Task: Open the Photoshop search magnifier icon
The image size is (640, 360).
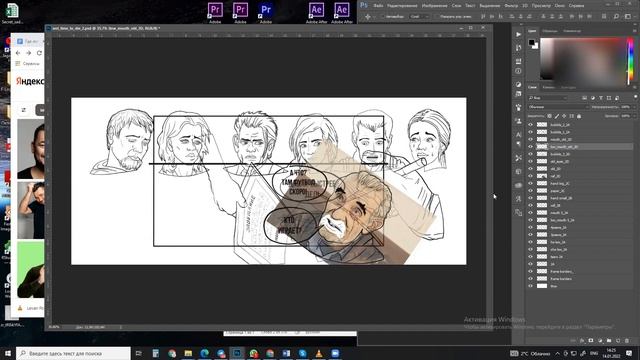Action: tap(616, 17)
